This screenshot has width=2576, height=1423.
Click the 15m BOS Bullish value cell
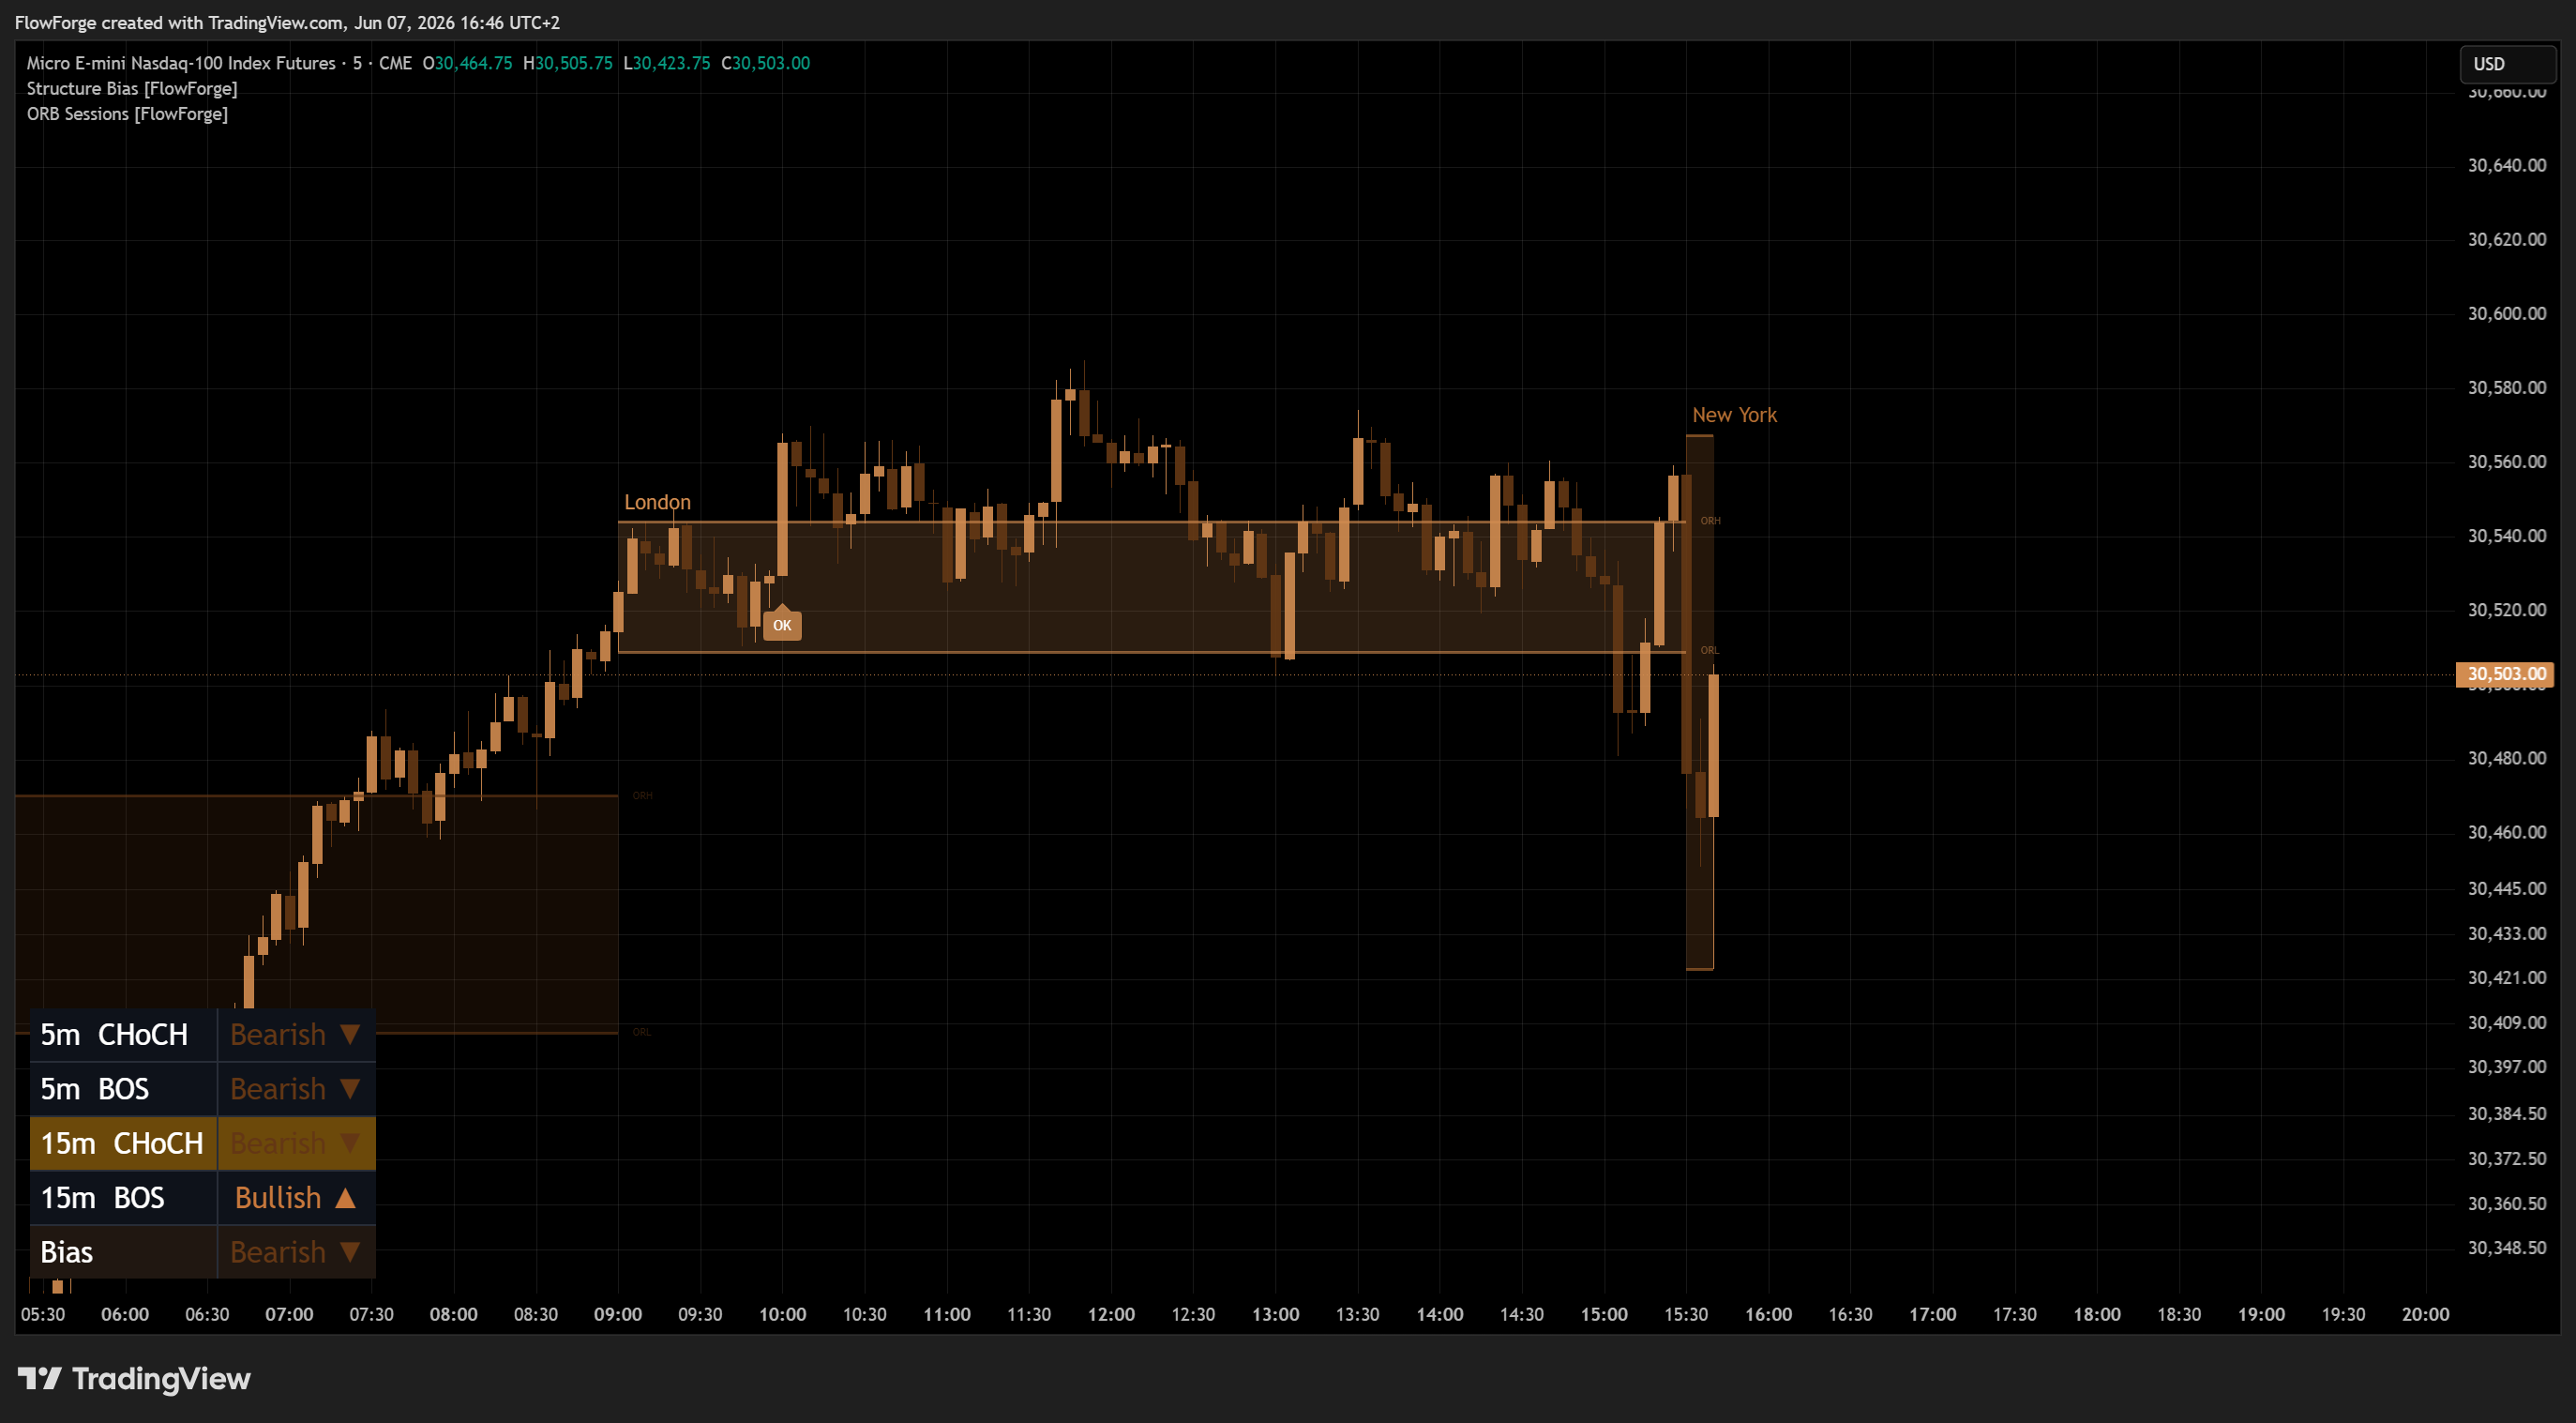296,1197
